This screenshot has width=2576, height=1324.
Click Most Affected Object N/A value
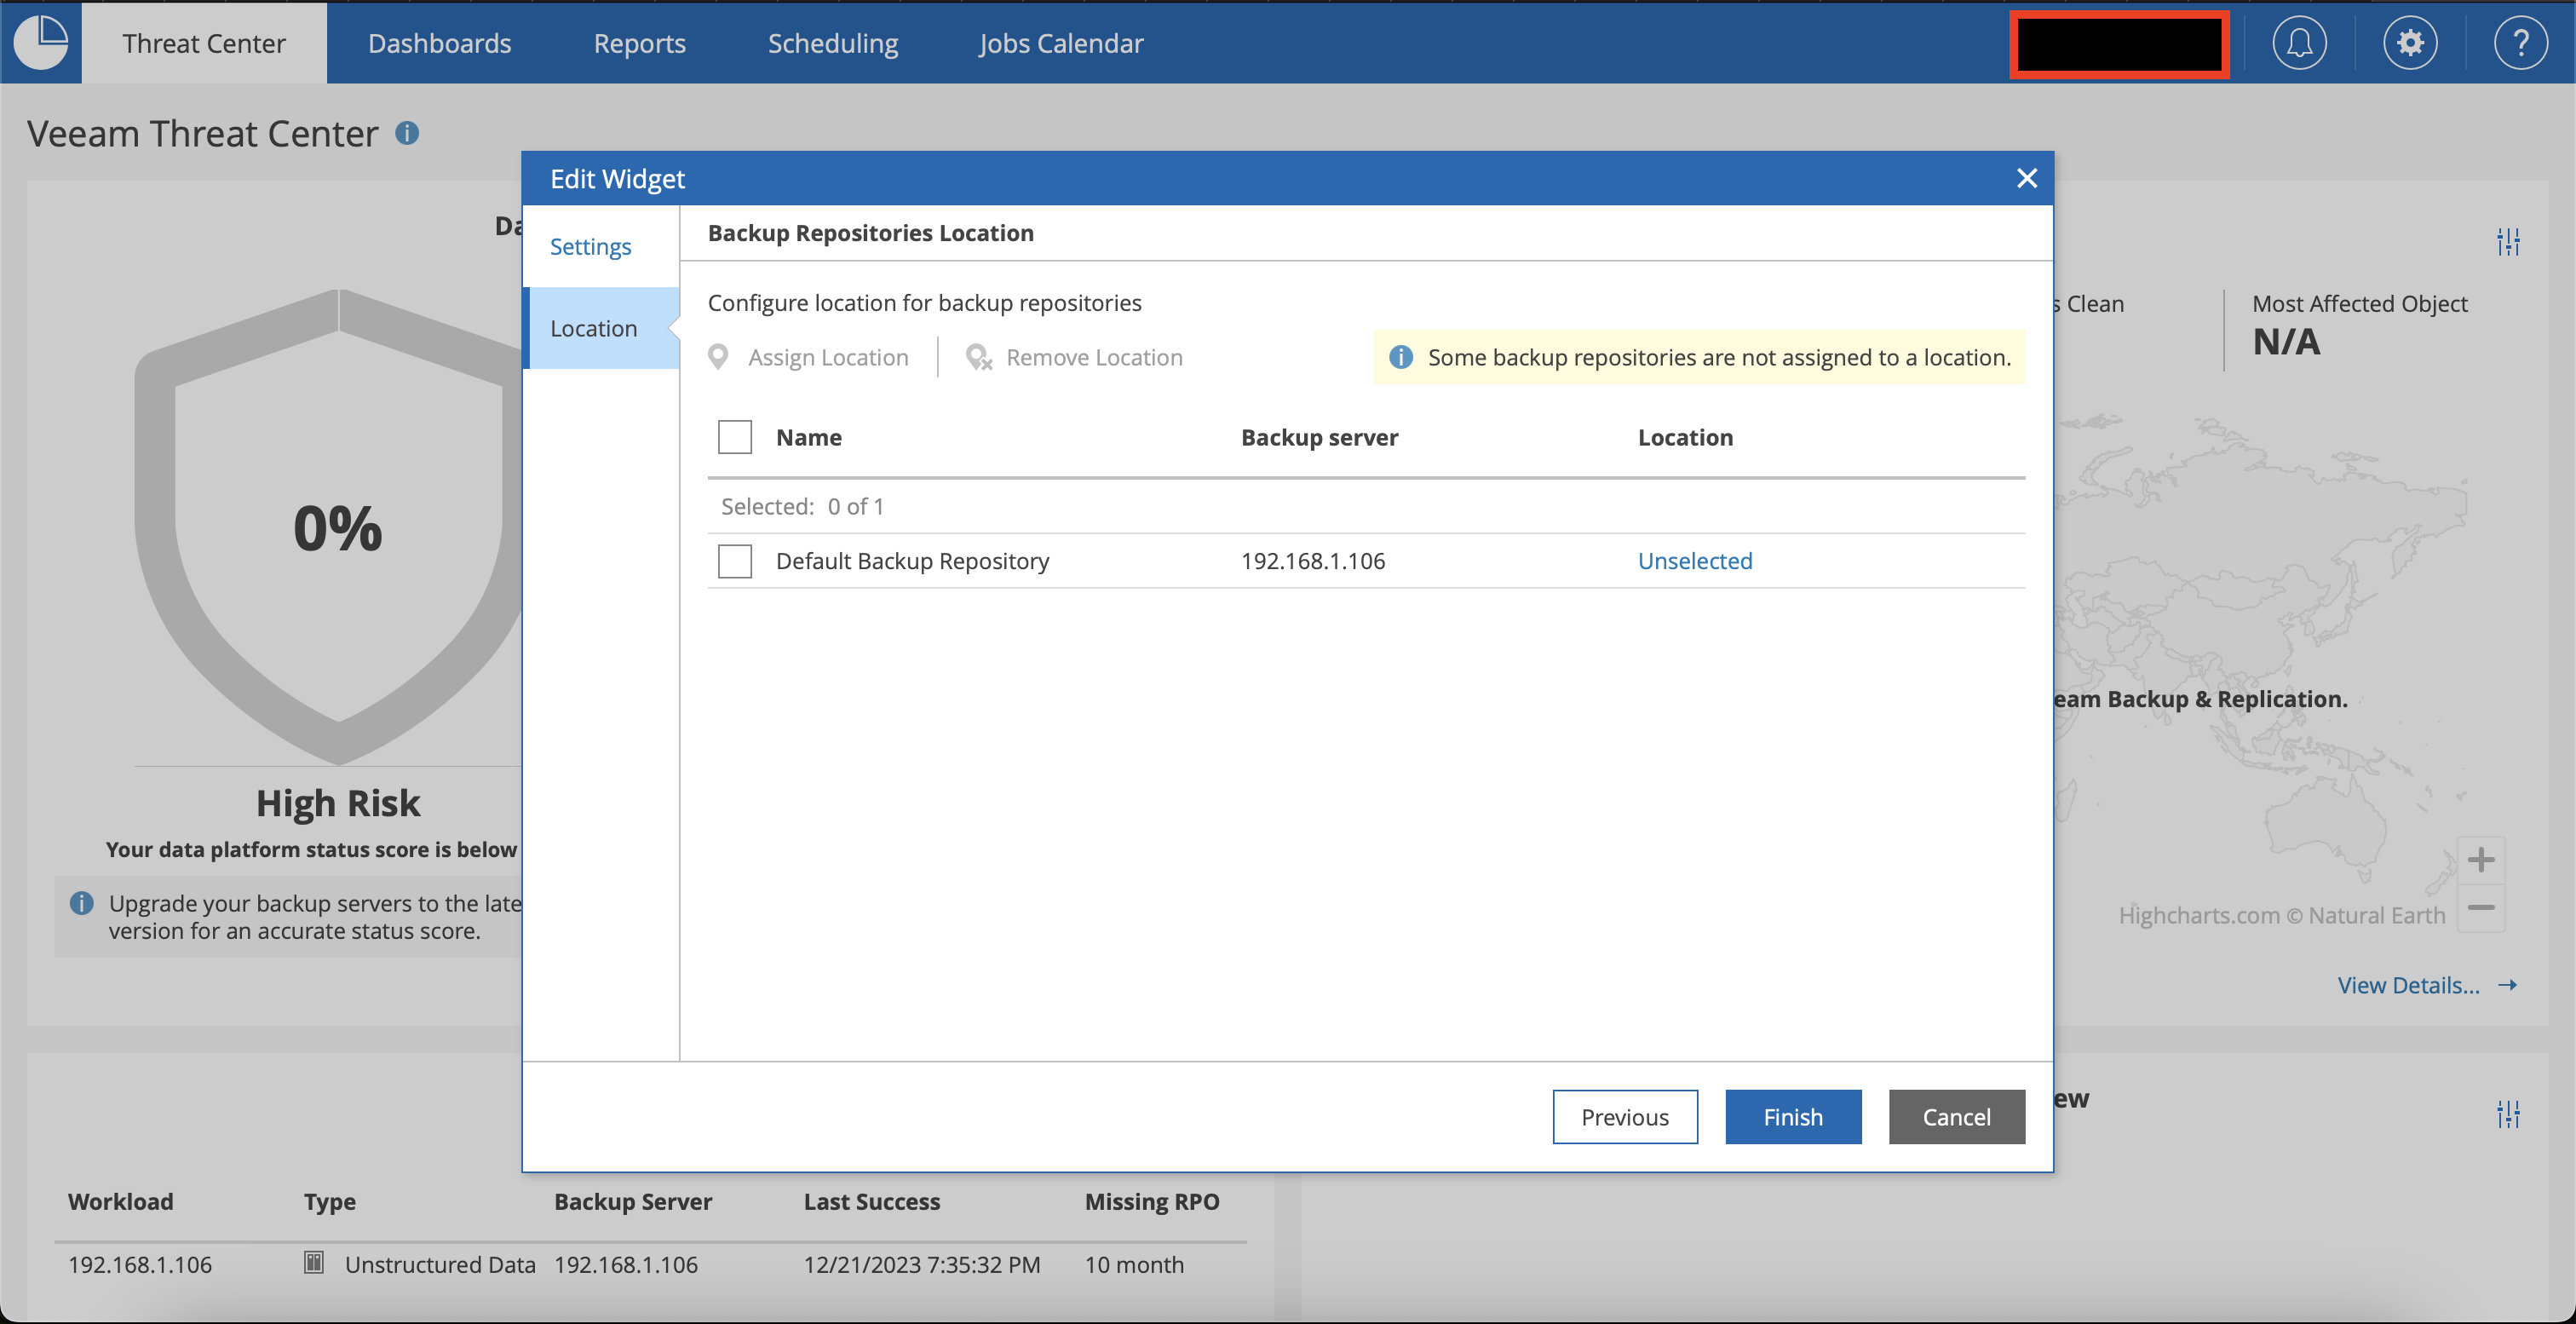[x=2285, y=342]
